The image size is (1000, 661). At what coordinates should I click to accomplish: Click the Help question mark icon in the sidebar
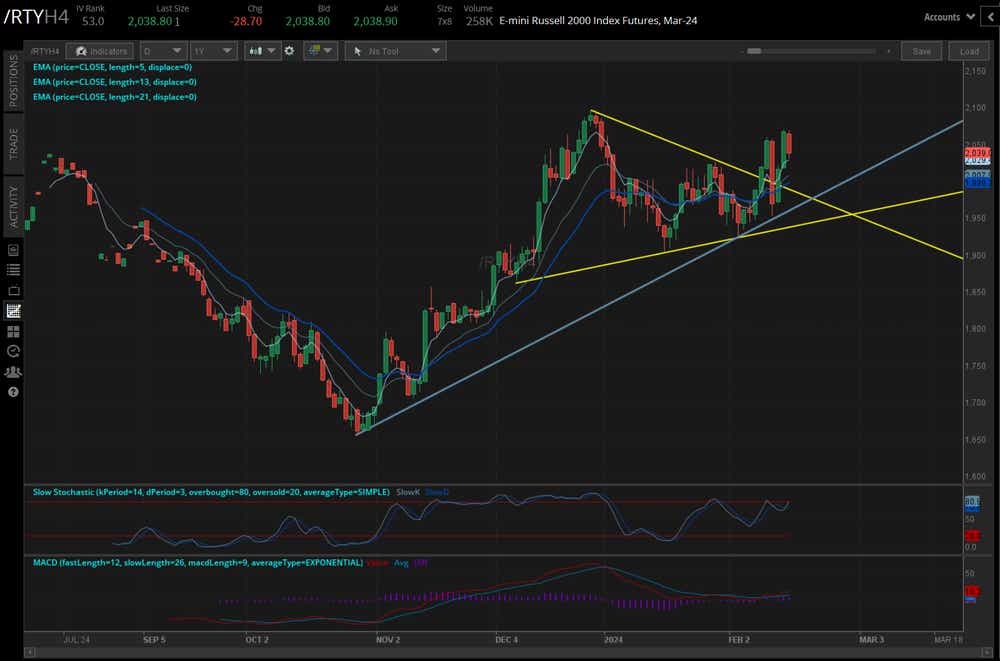click(x=11, y=390)
